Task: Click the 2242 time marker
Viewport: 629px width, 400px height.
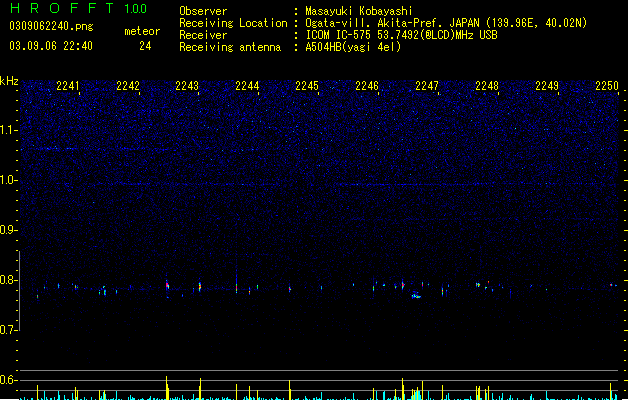Action: (x=128, y=86)
